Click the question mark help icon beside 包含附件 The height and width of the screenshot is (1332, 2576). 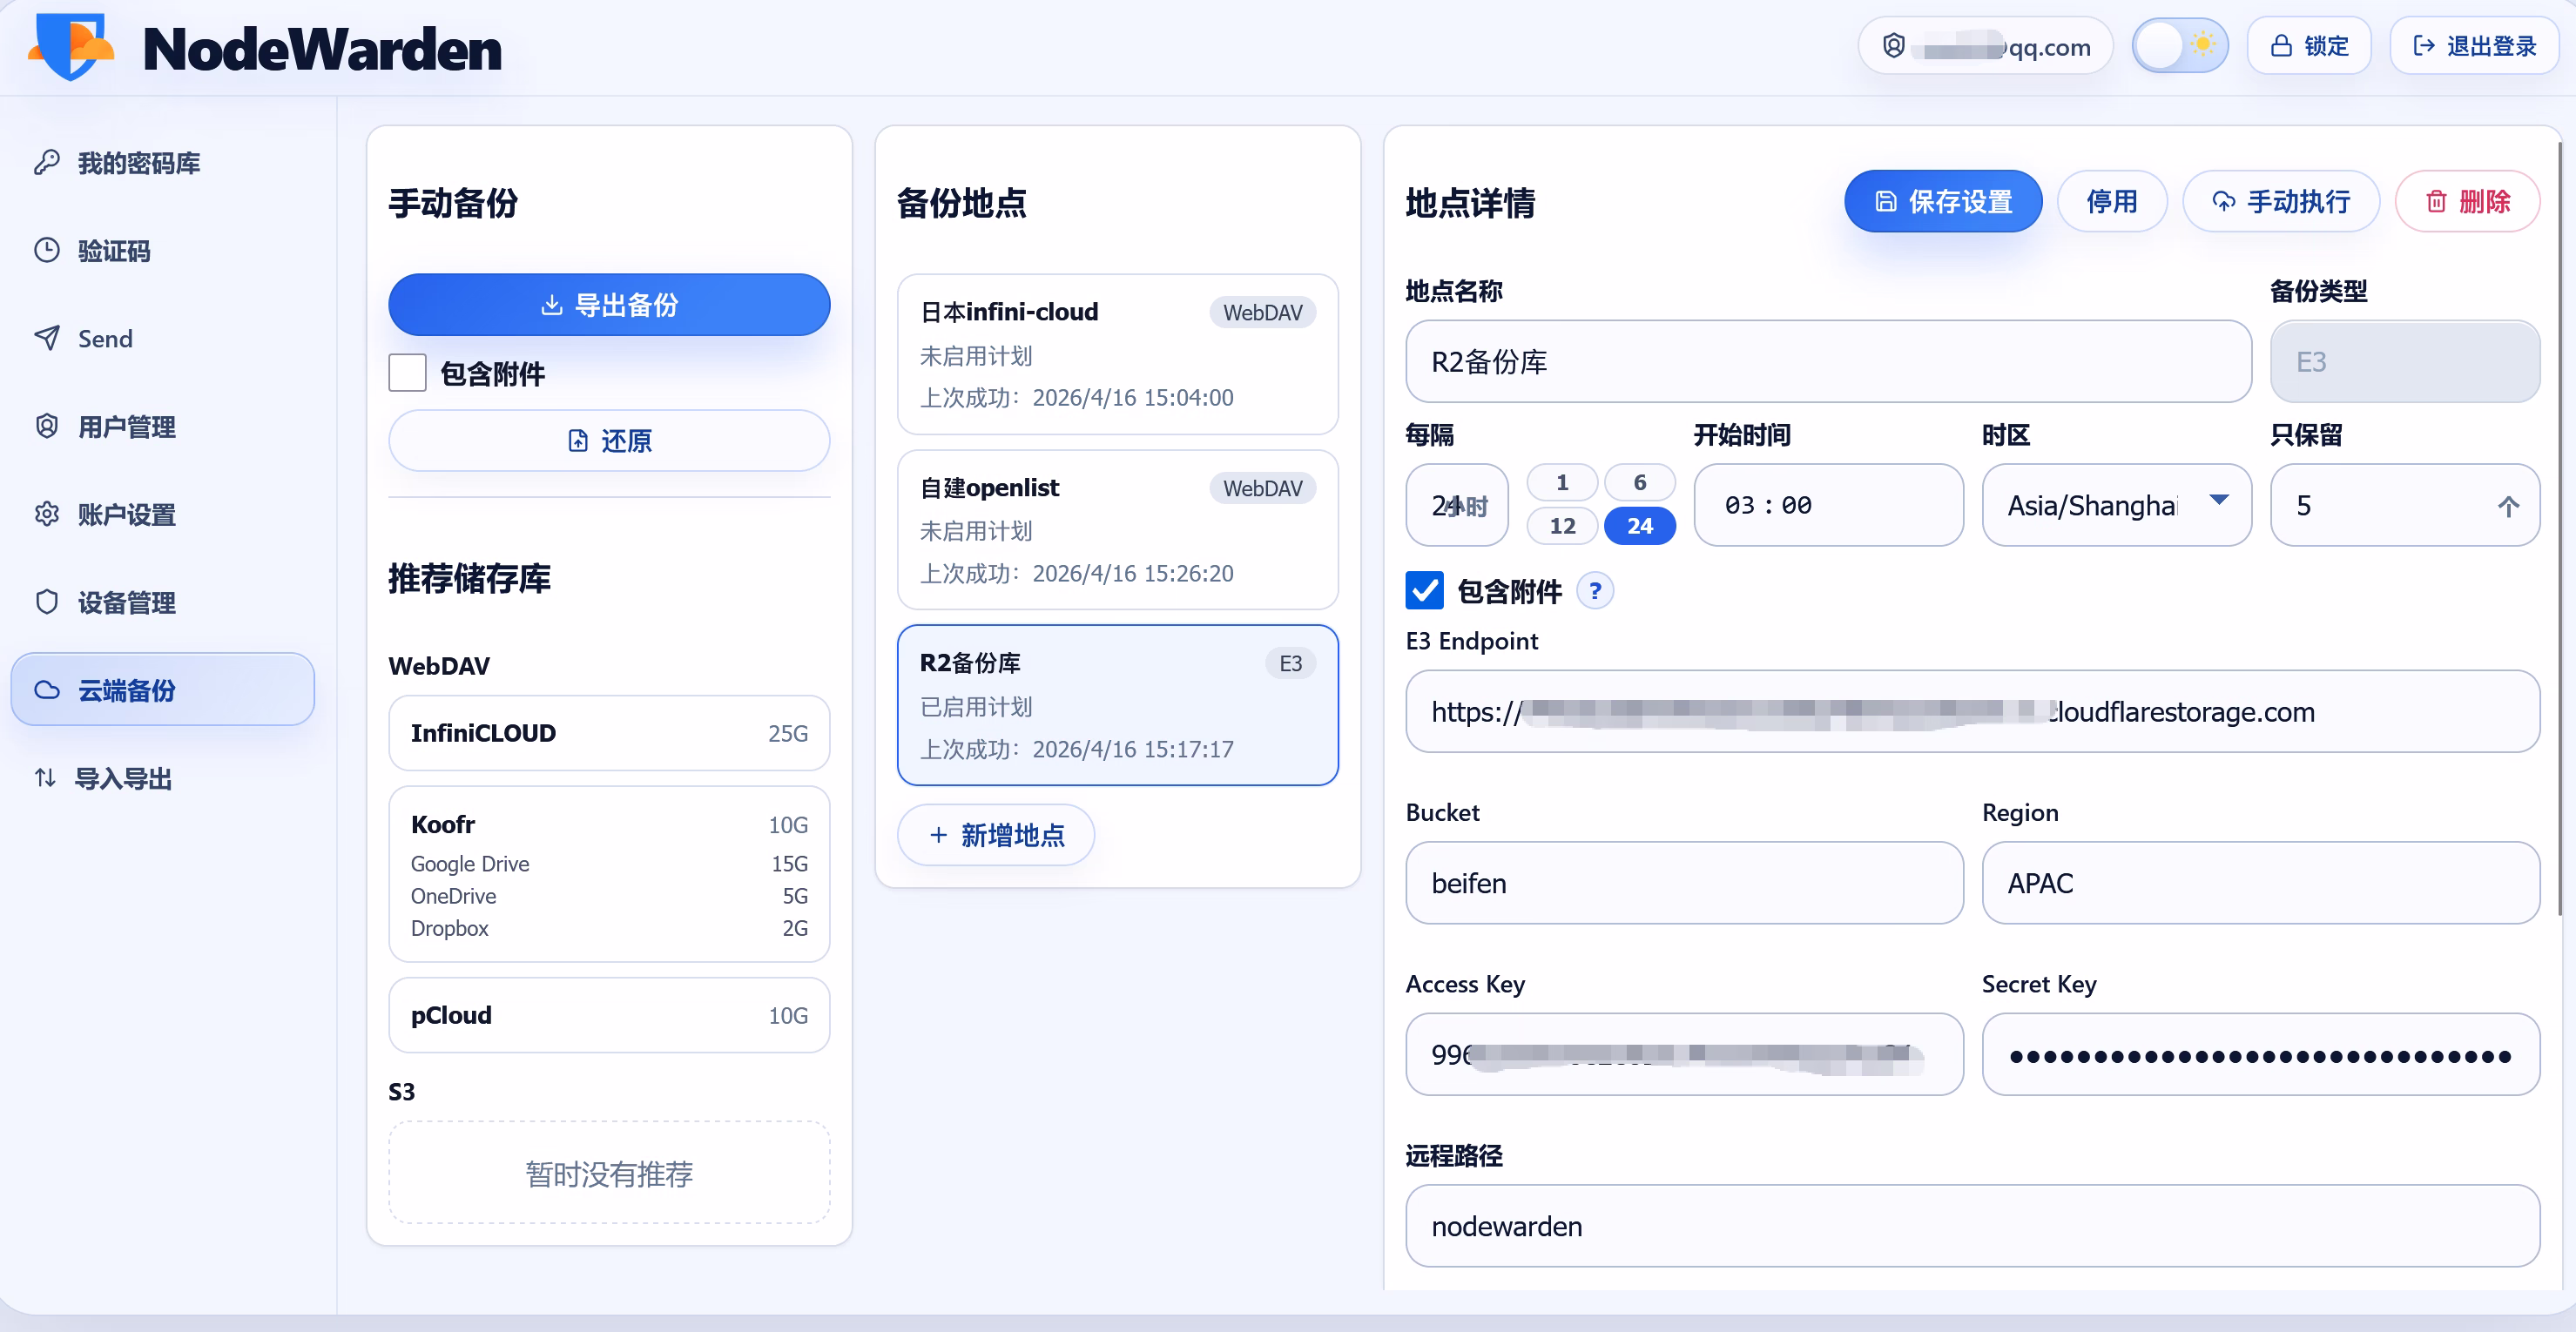1595,590
